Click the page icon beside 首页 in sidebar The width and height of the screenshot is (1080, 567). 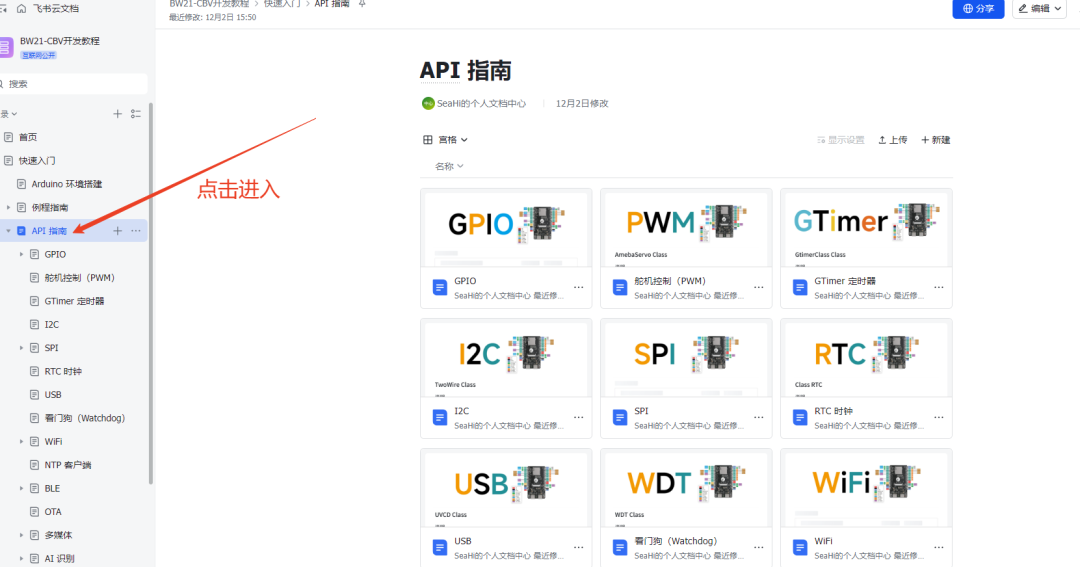click(8, 137)
